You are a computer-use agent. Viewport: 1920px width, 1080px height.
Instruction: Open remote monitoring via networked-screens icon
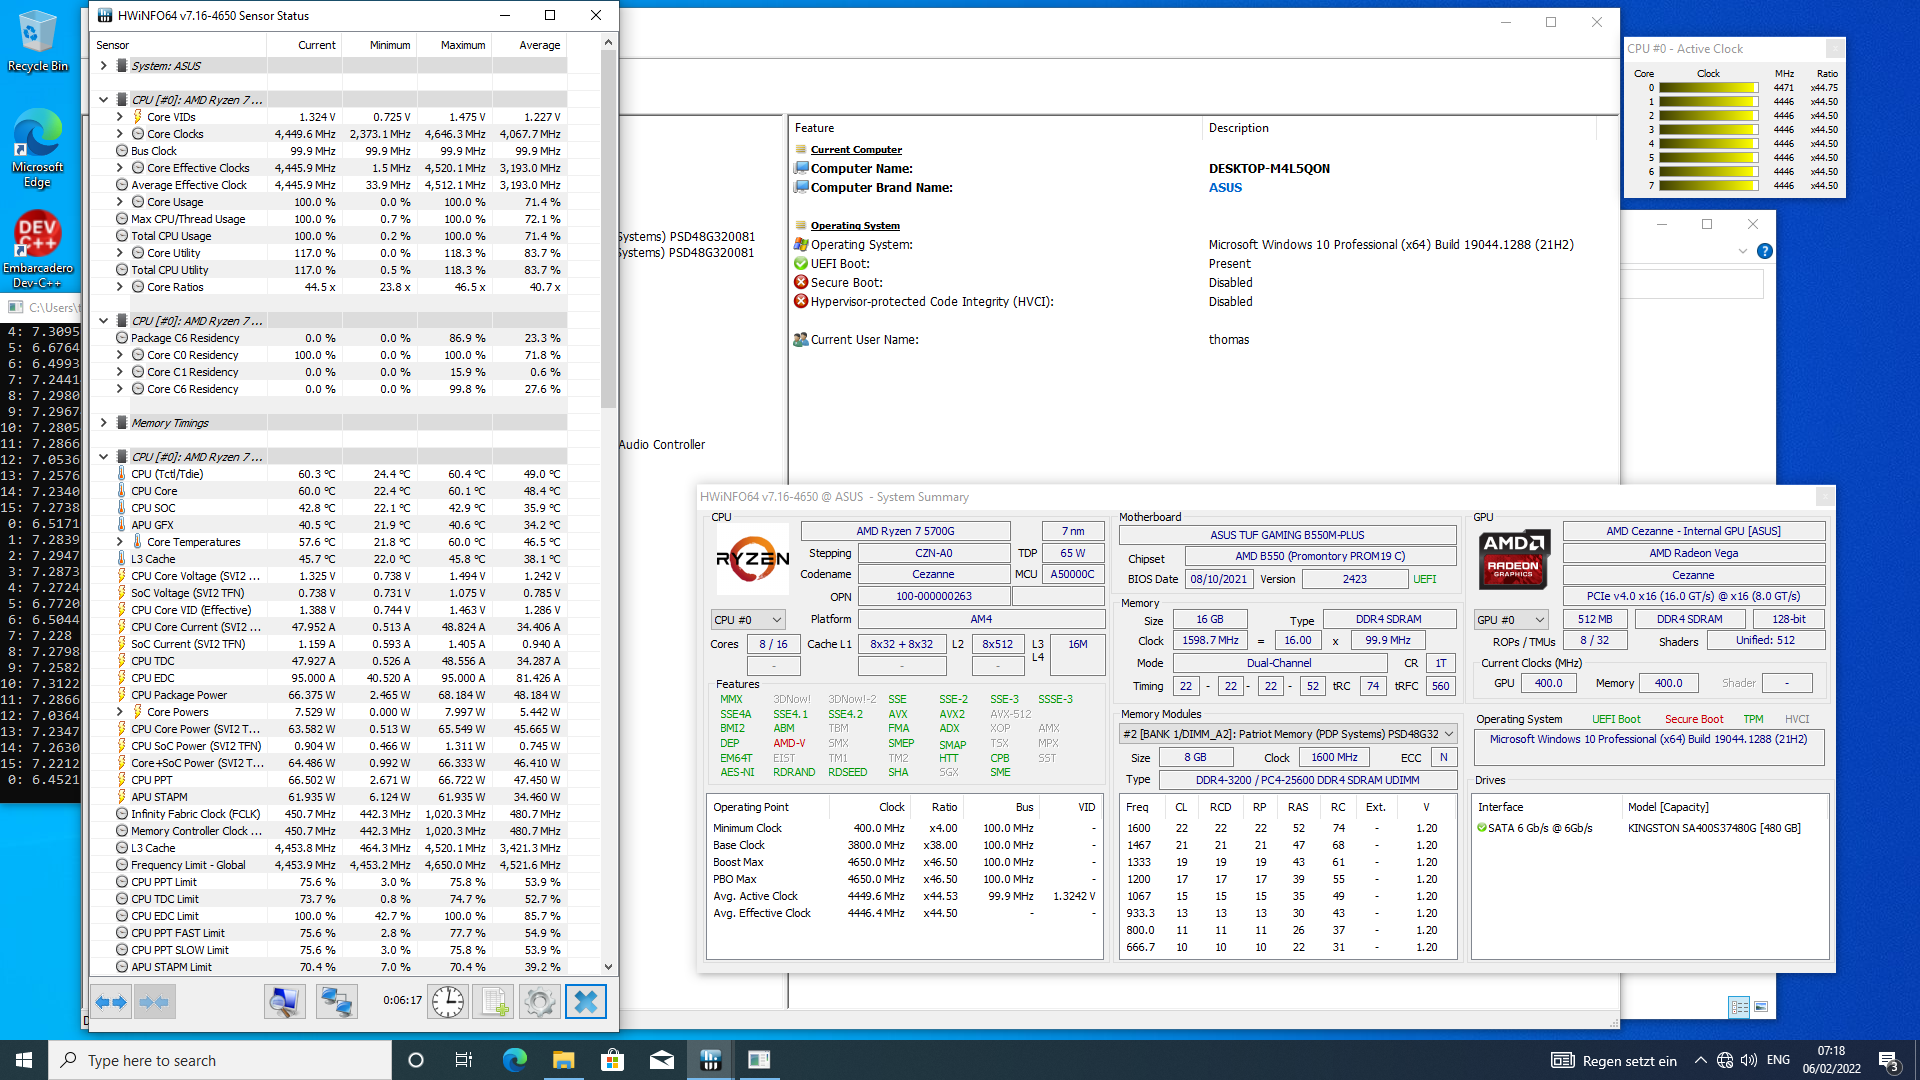[x=336, y=1001]
